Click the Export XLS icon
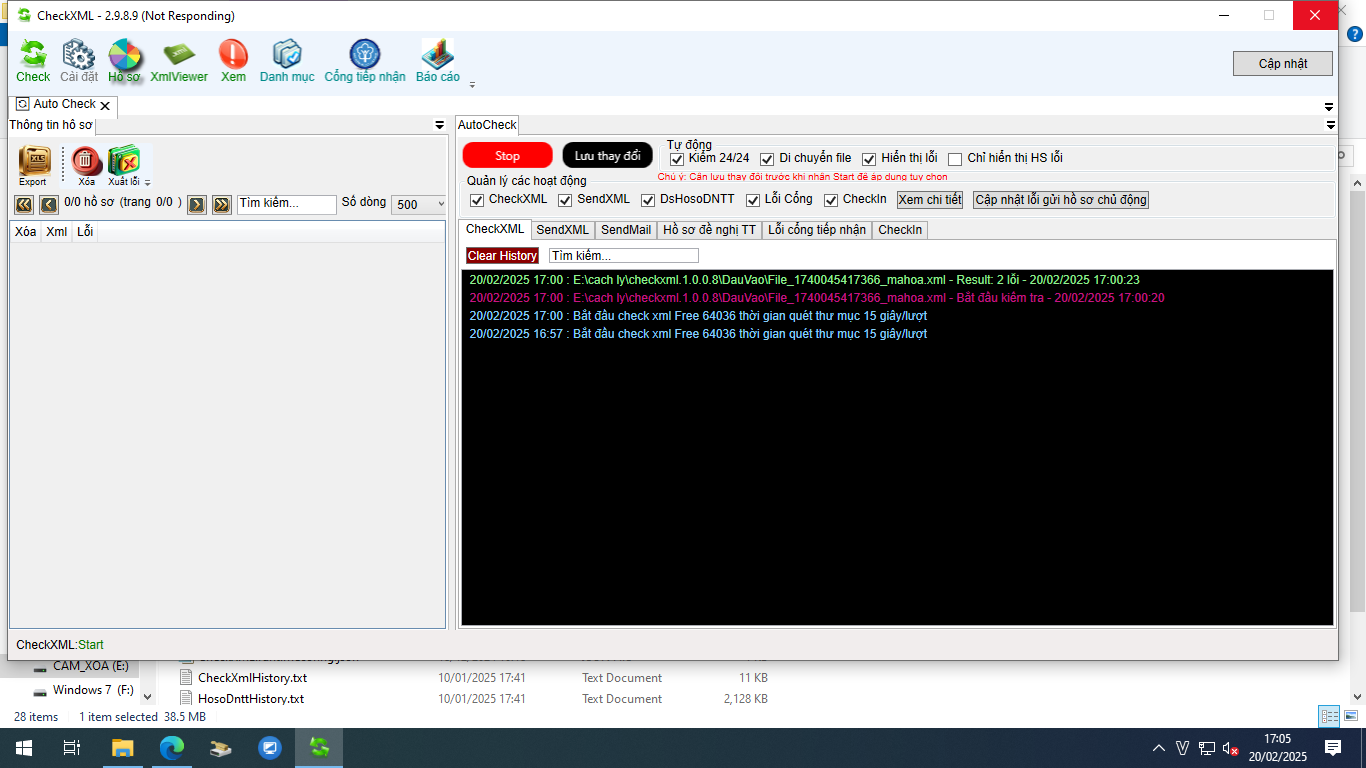Viewport: 1366px width, 768px height. [x=33, y=164]
